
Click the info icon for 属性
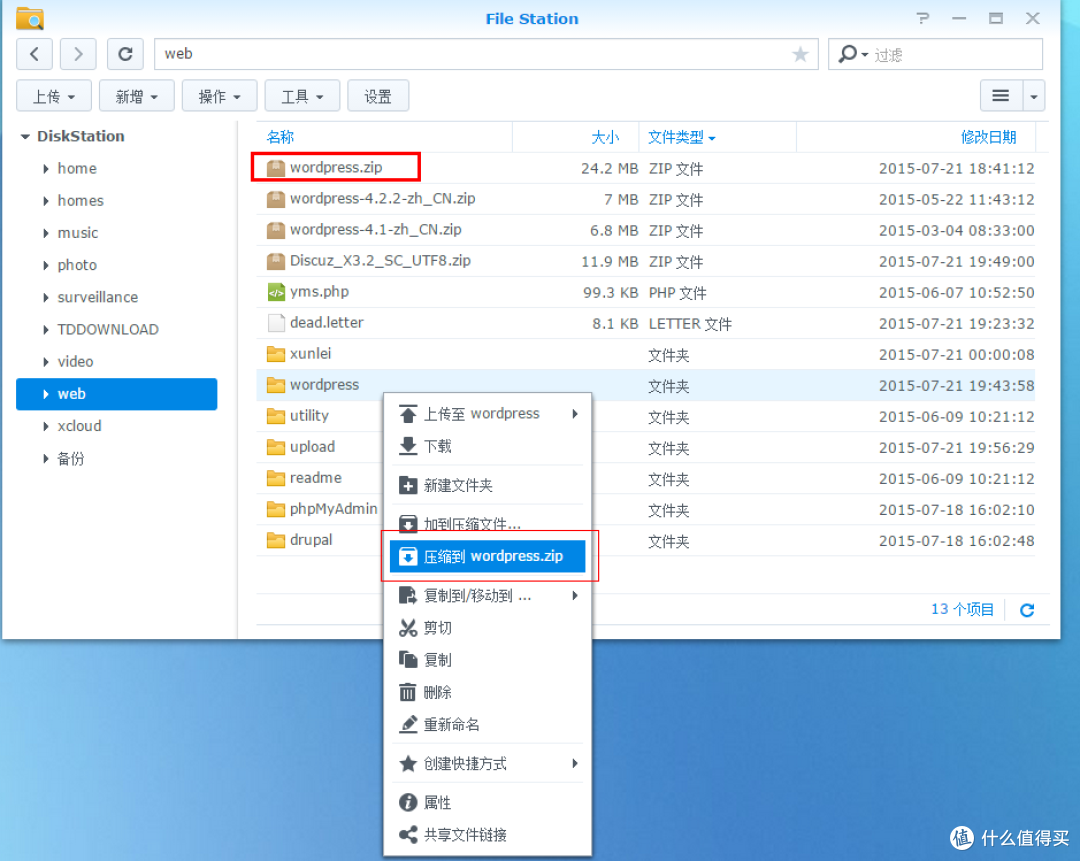(x=408, y=802)
